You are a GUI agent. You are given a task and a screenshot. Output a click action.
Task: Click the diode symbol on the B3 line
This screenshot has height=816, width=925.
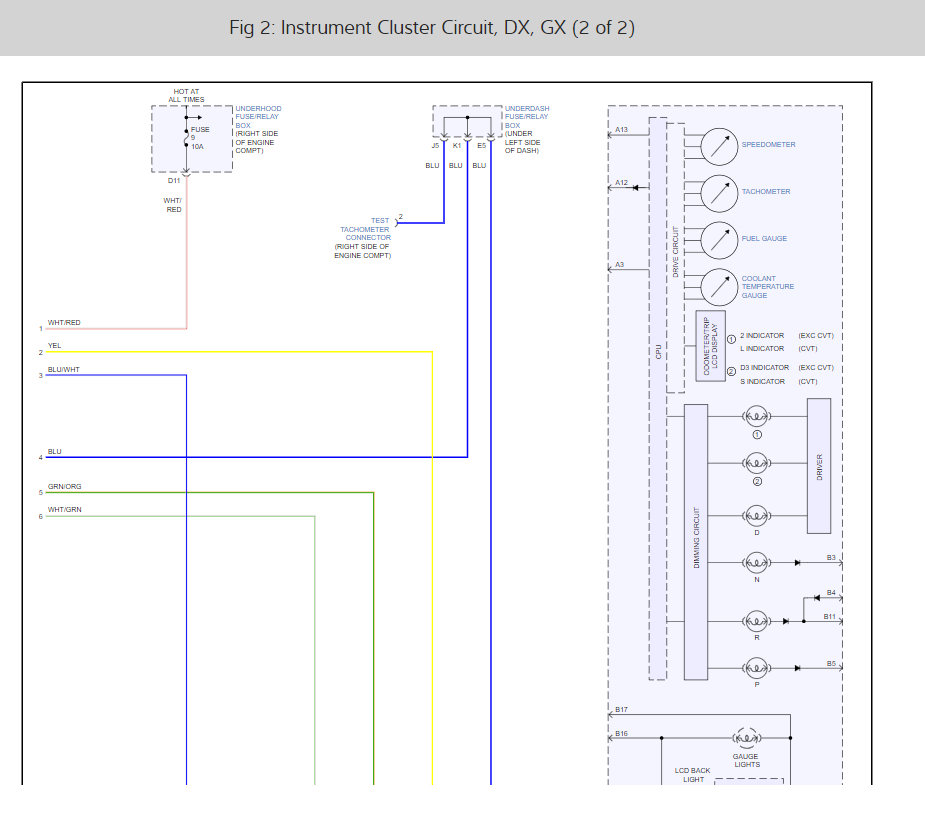(x=798, y=563)
